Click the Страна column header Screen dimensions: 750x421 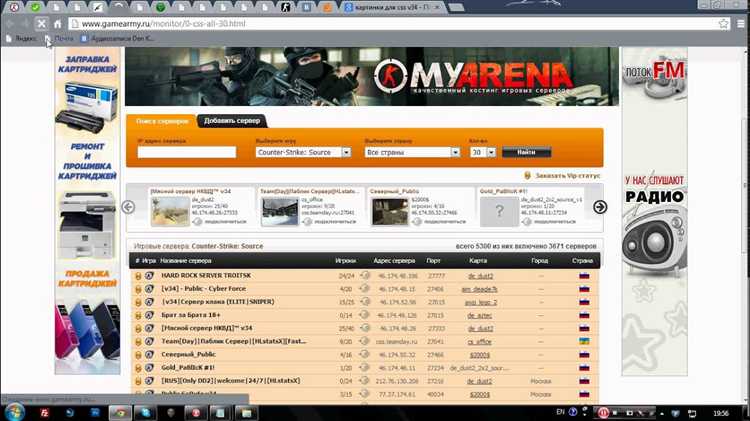coord(583,261)
